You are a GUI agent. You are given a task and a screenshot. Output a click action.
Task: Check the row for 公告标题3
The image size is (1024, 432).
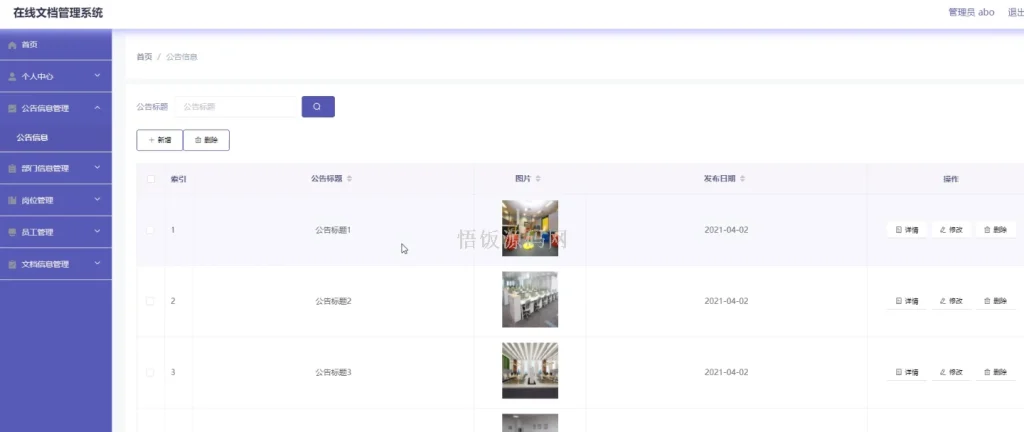(x=150, y=372)
